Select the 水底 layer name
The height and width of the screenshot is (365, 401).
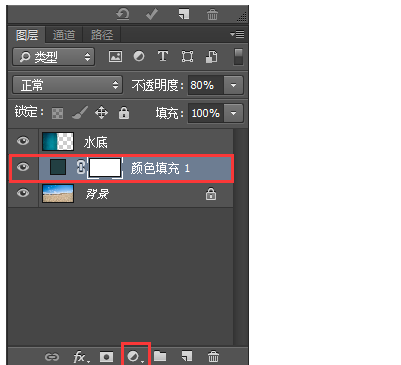pos(96,143)
